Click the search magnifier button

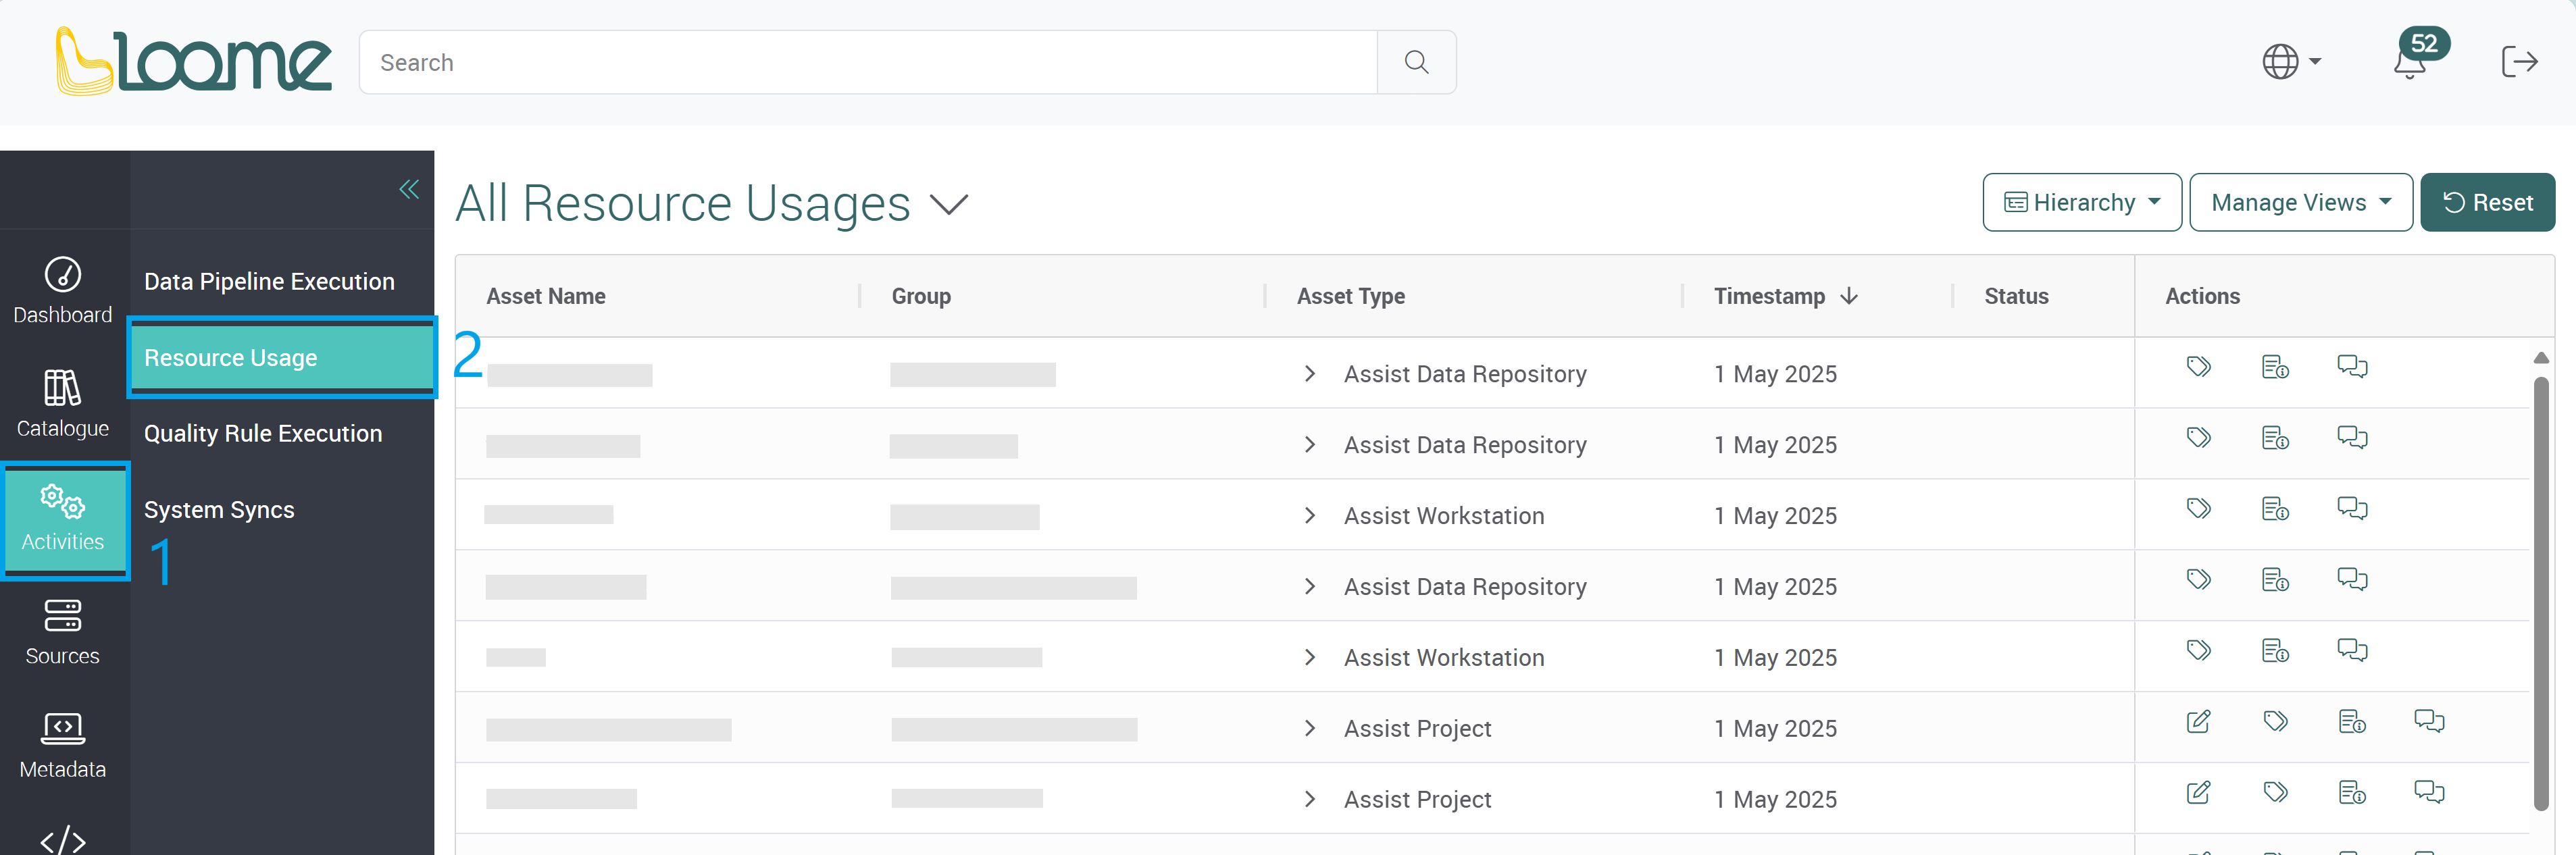coord(1416,62)
